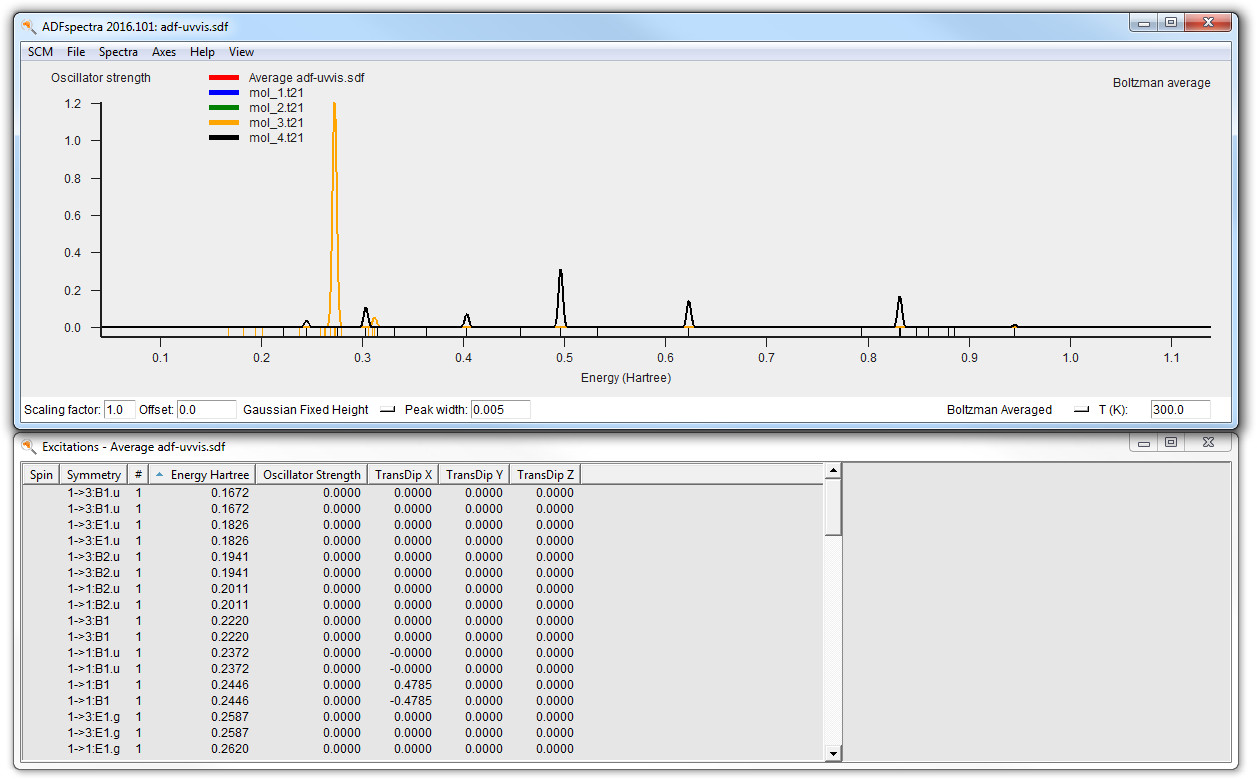This screenshot has width=1257, height=779.
Task: Select the first 1->1:B2.u row at 0.2011
Action: (302, 589)
